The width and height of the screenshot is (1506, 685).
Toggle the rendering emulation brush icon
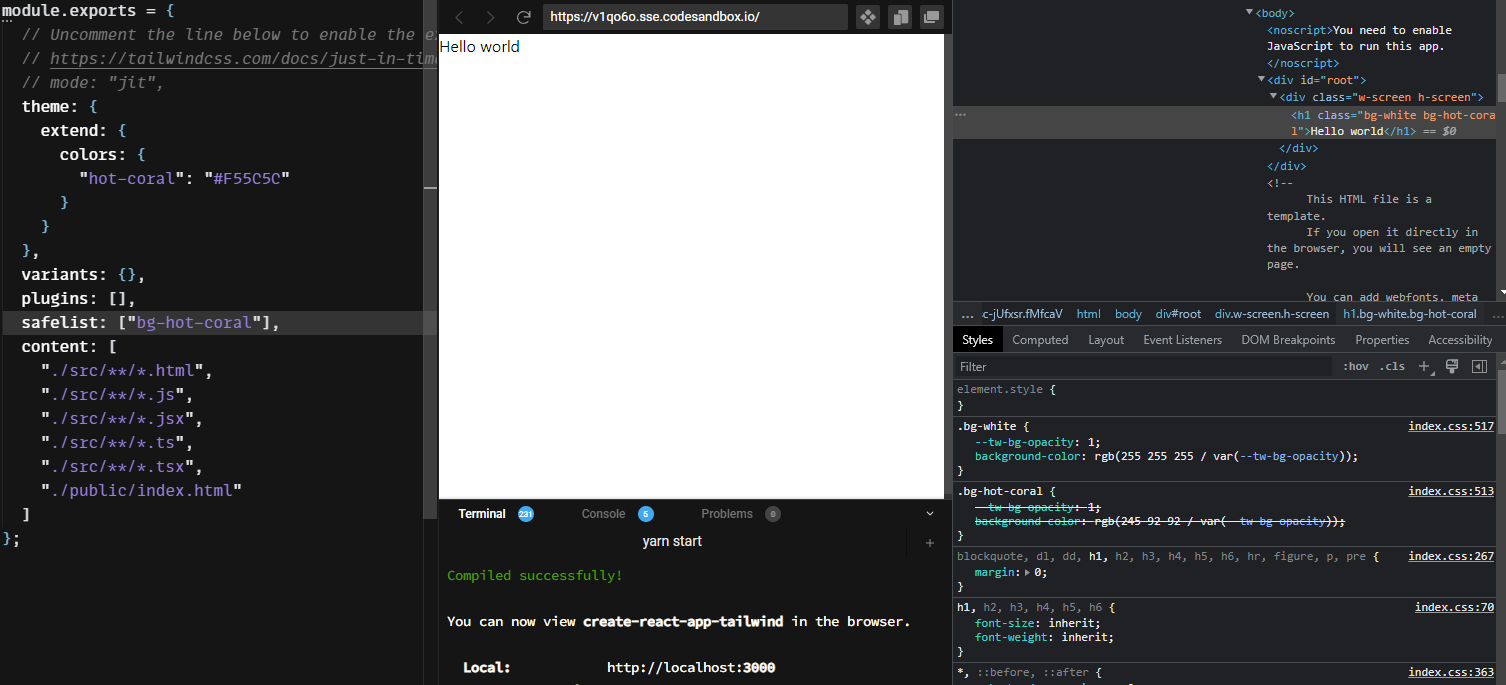(x=1452, y=366)
